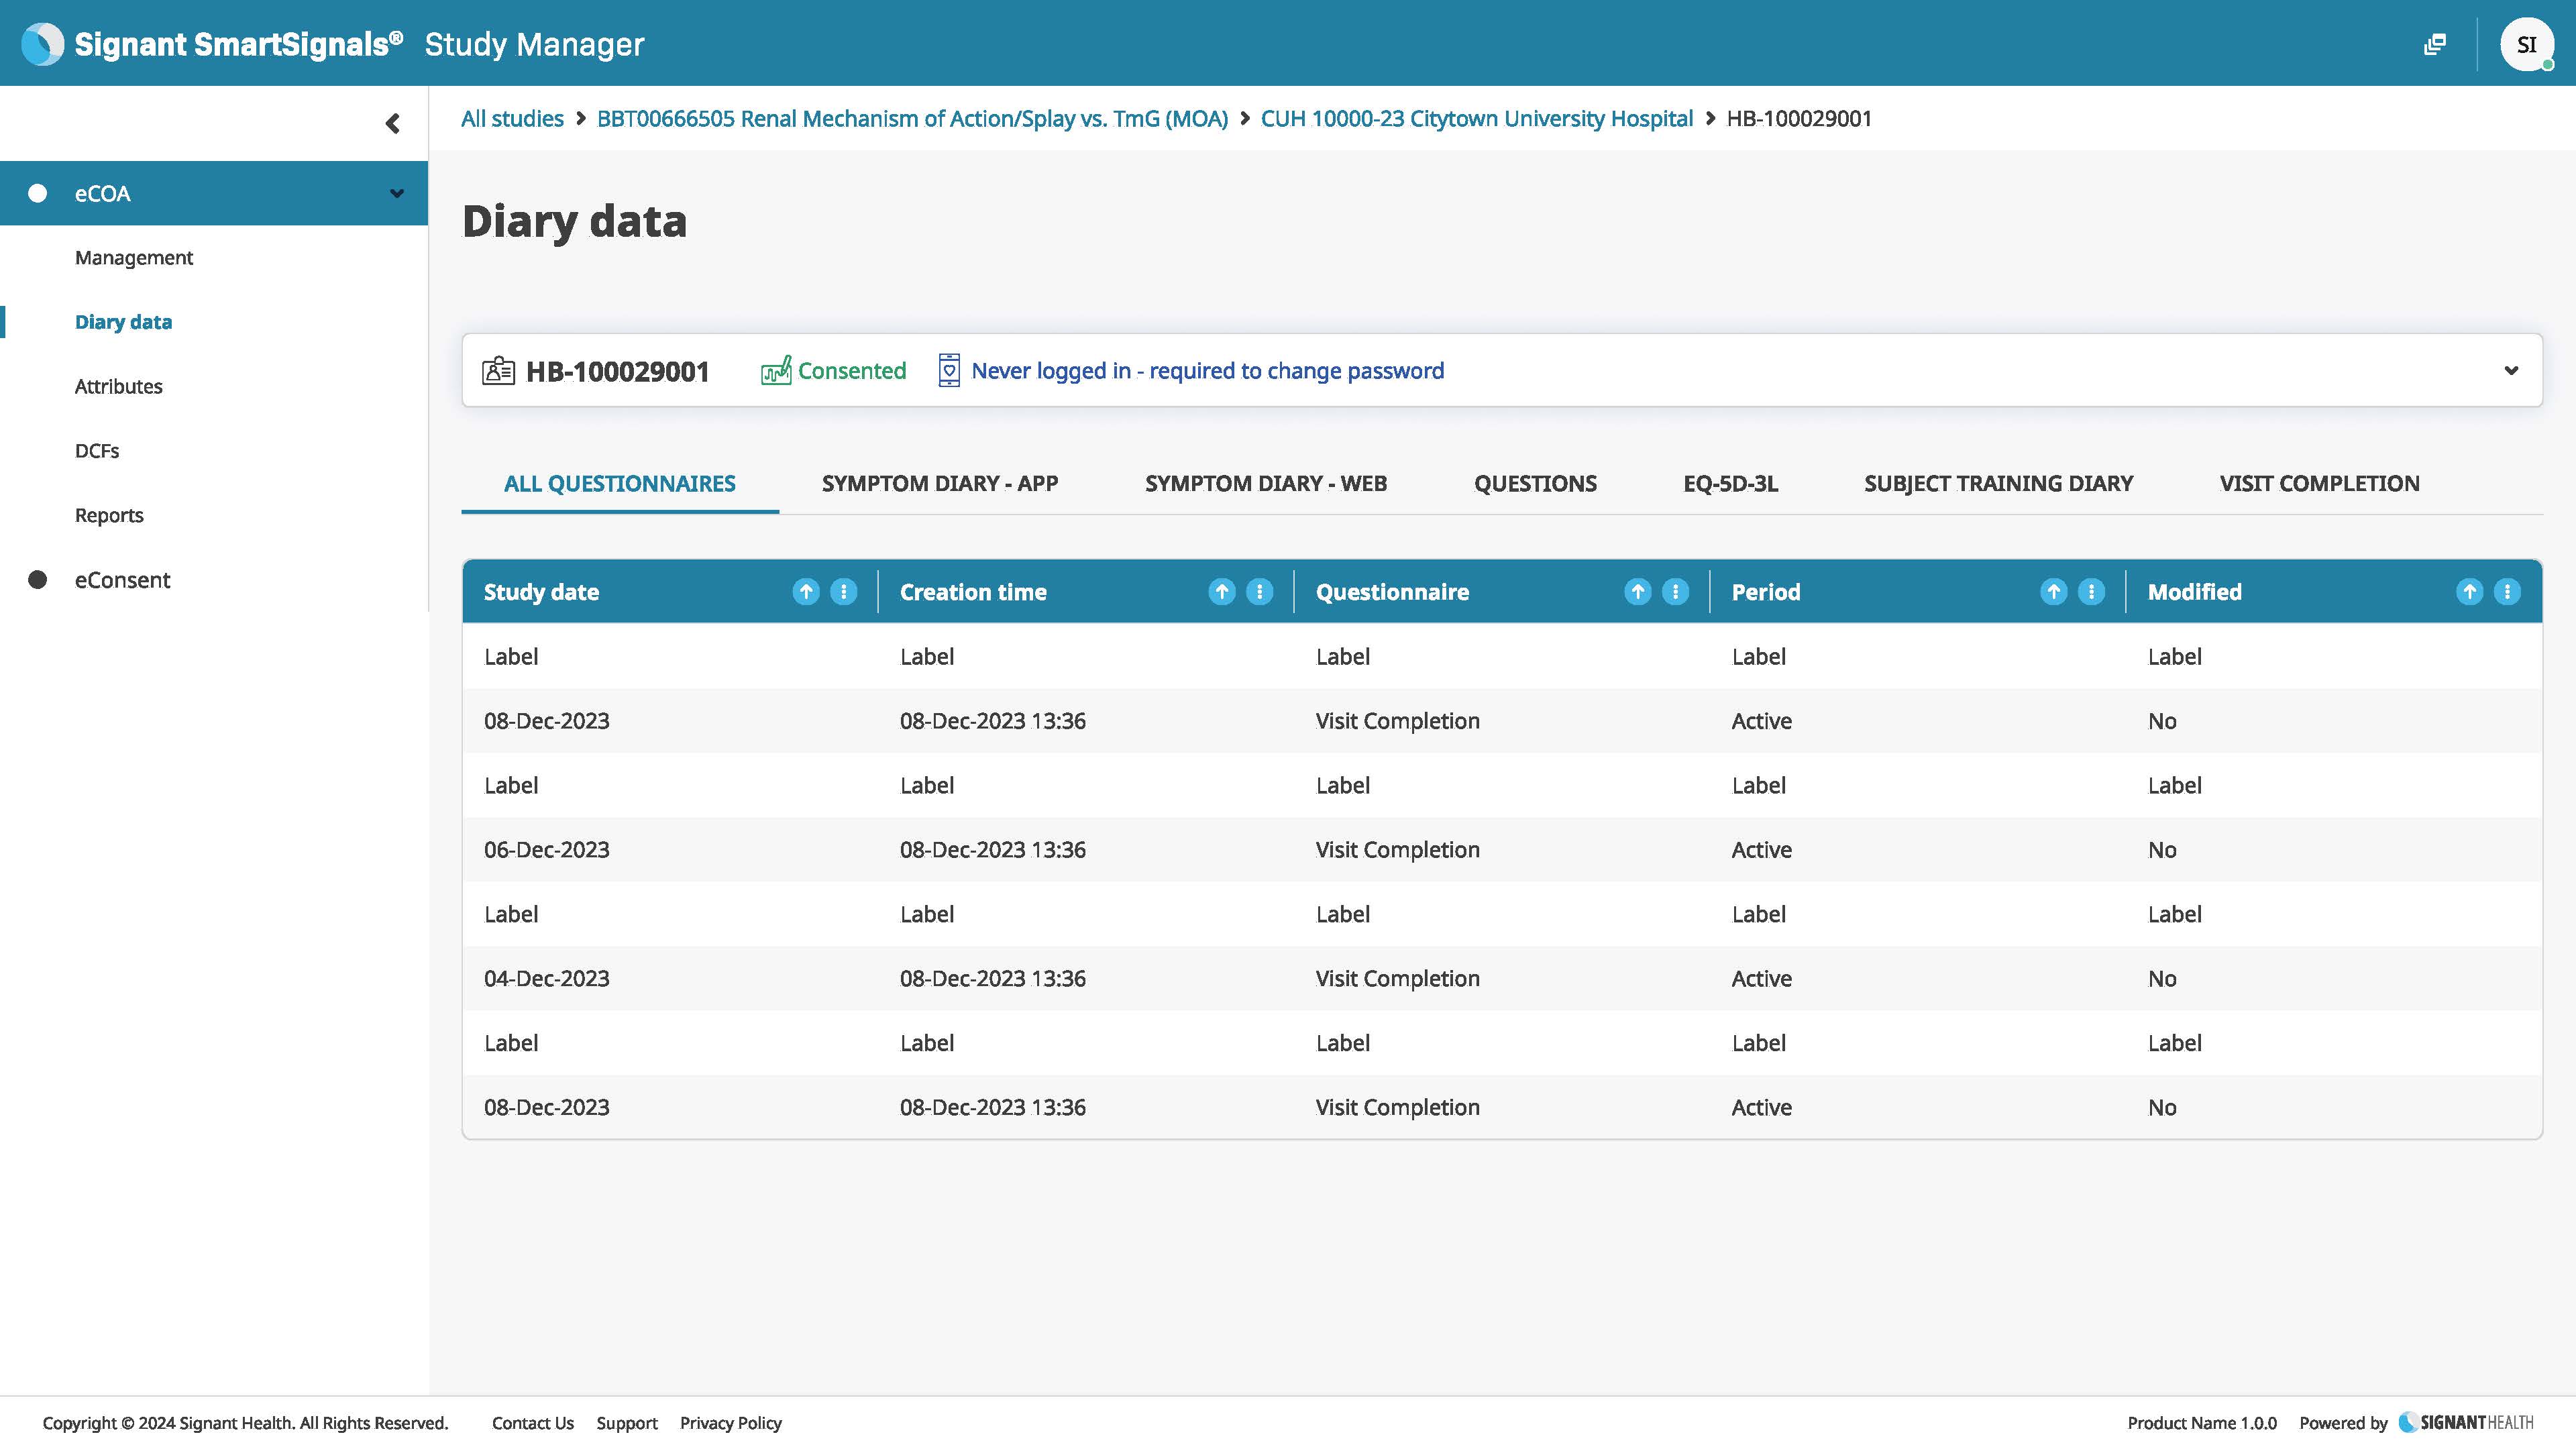Viewport: 2576px width, 1449px height.
Task: Open Creation time column options menu
Action: click(x=1260, y=592)
